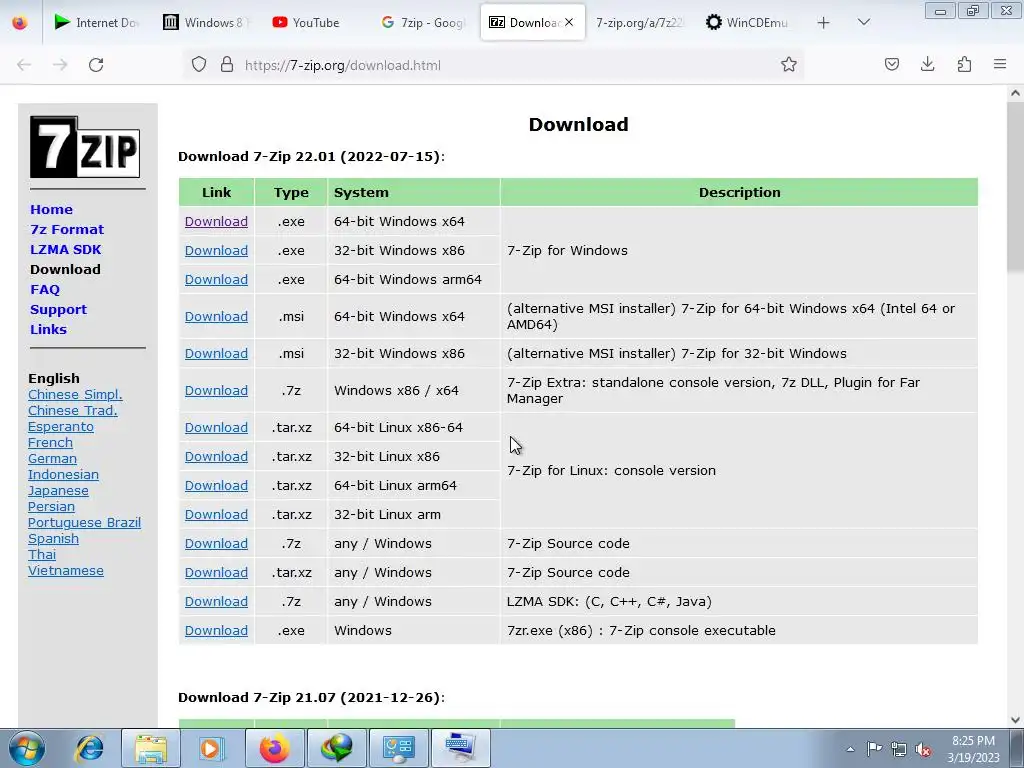Open the FAQ sidebar link
Screen dimensions: 1024x768
(x=45, y=289)
